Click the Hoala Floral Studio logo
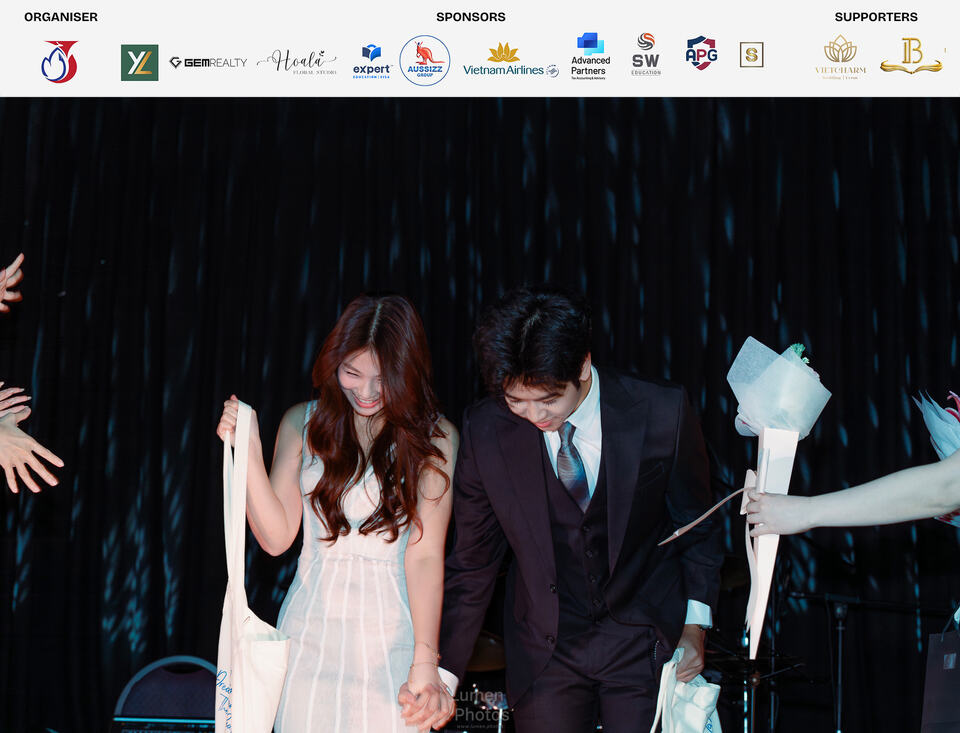 click(297, 62)
